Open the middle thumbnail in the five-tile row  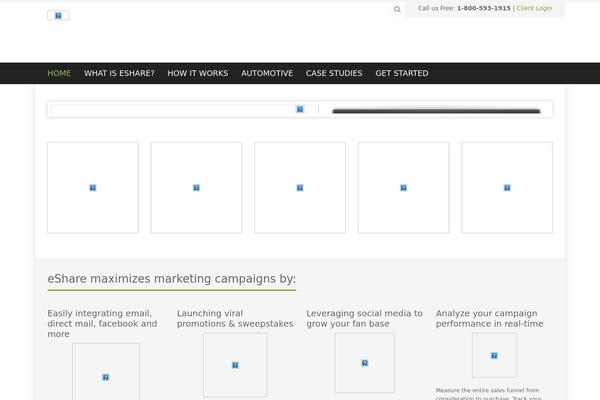click(x=300, y=188)
